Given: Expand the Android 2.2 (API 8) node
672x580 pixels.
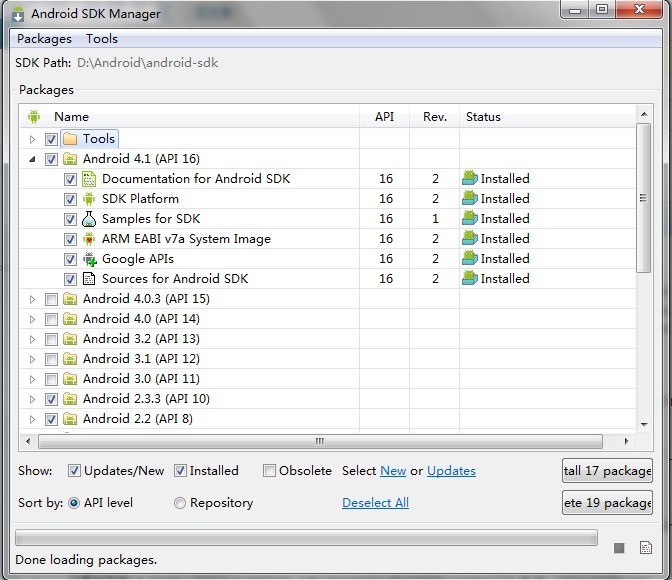Looking at the screenshot, I should [x=33, y=419].
